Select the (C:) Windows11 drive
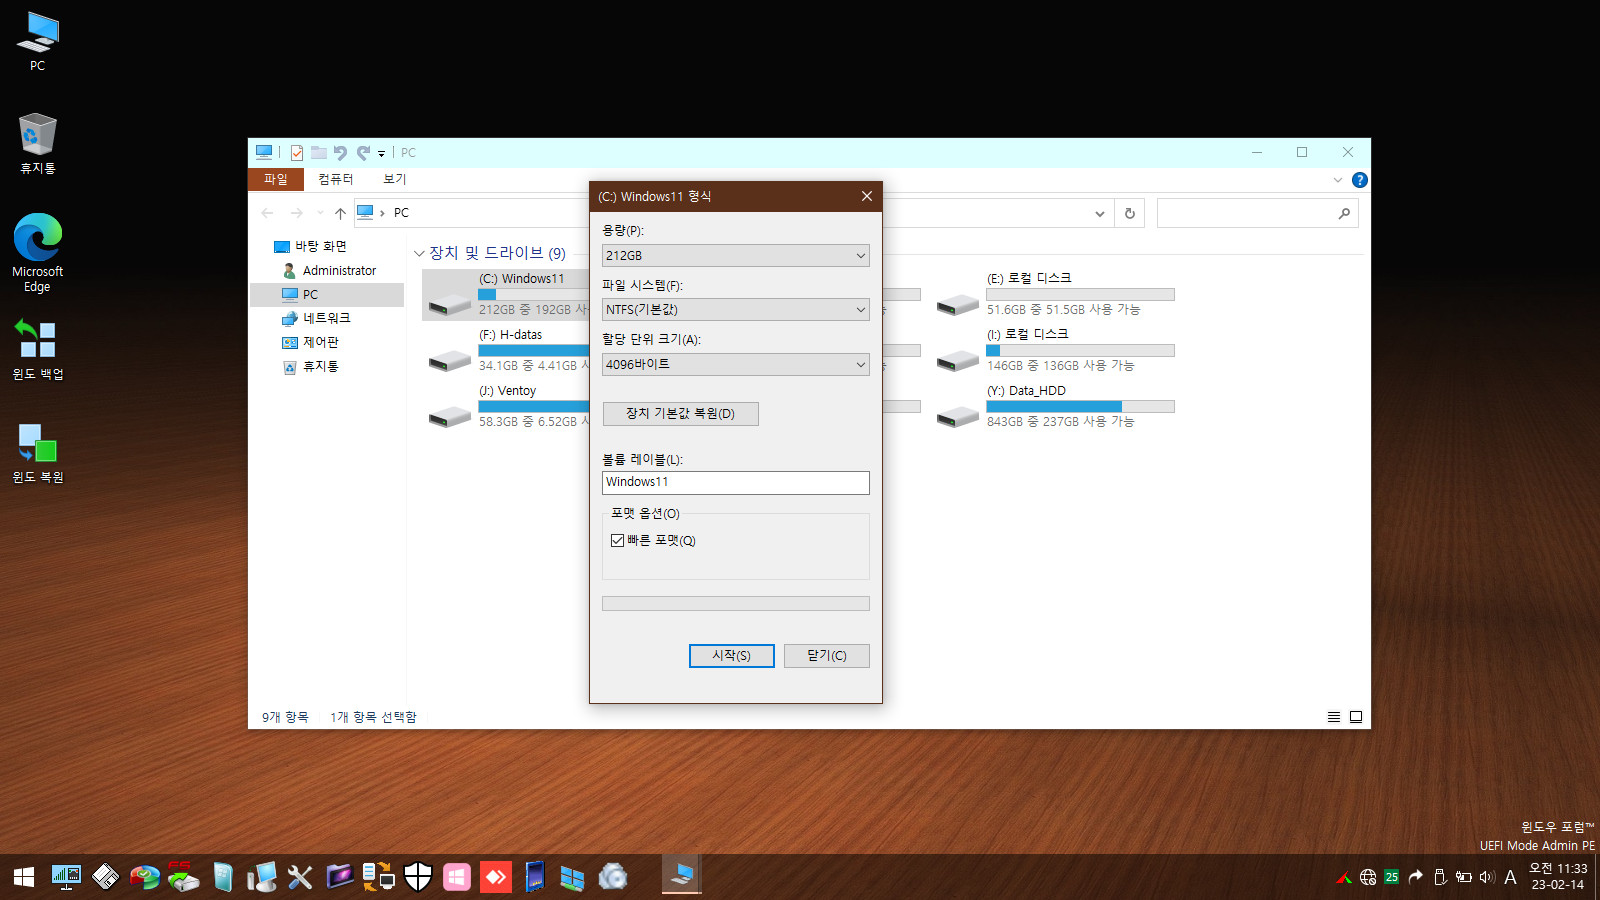Image resolution: width=1600 pixels, height=900 pixels. tap(507, 295)
